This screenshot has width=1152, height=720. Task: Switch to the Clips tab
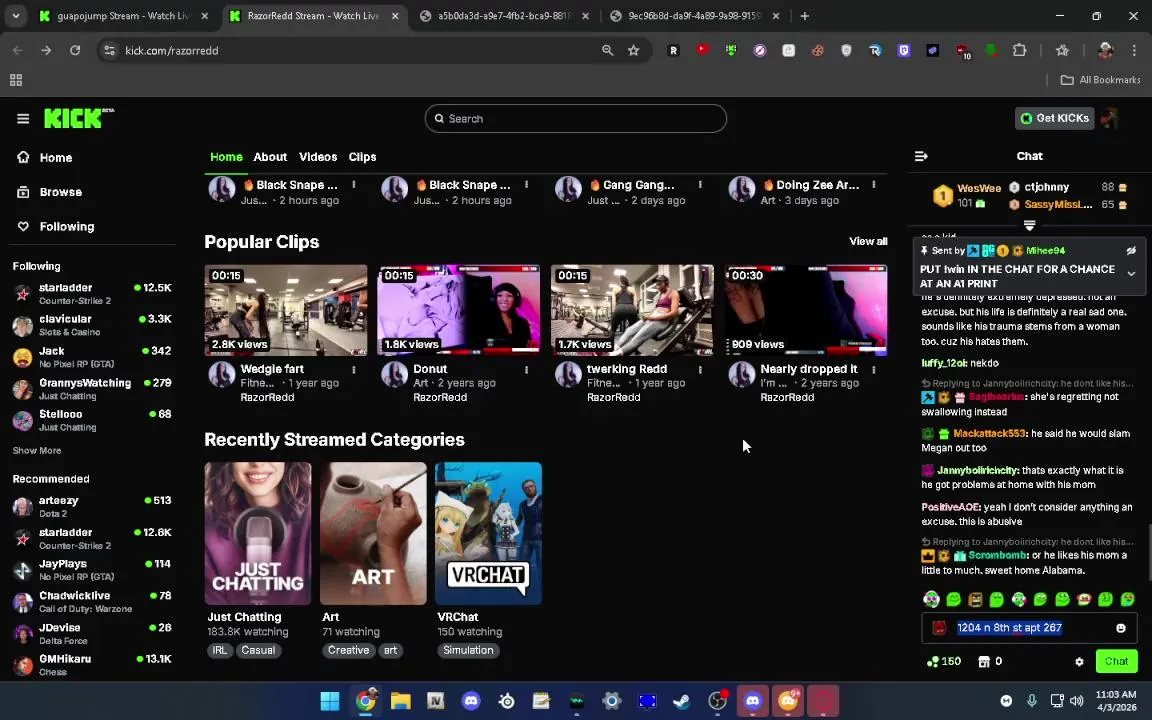pos(362,156)
